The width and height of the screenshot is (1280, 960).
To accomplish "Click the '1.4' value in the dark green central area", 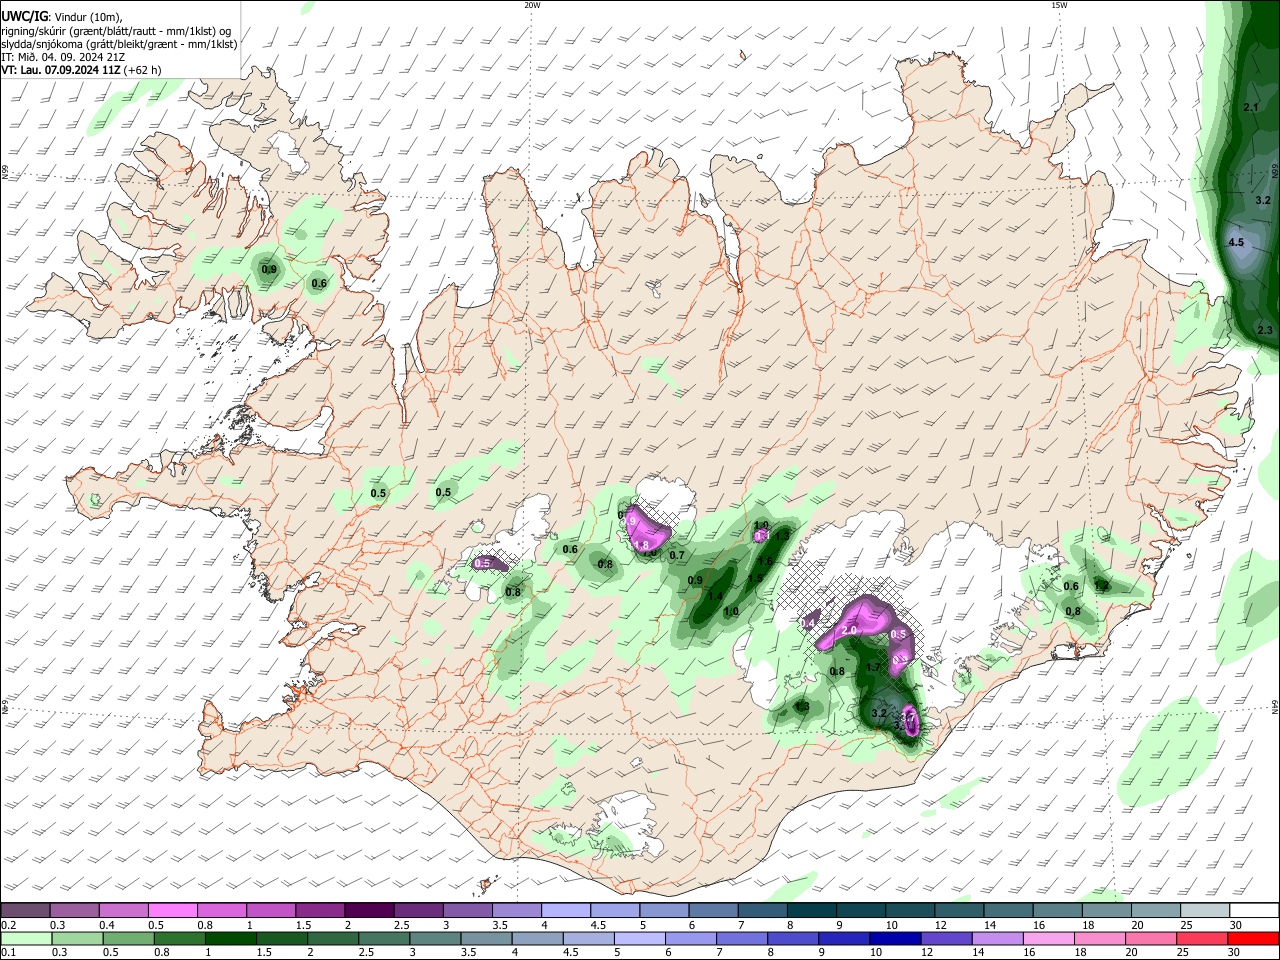I will pos(715,597).
